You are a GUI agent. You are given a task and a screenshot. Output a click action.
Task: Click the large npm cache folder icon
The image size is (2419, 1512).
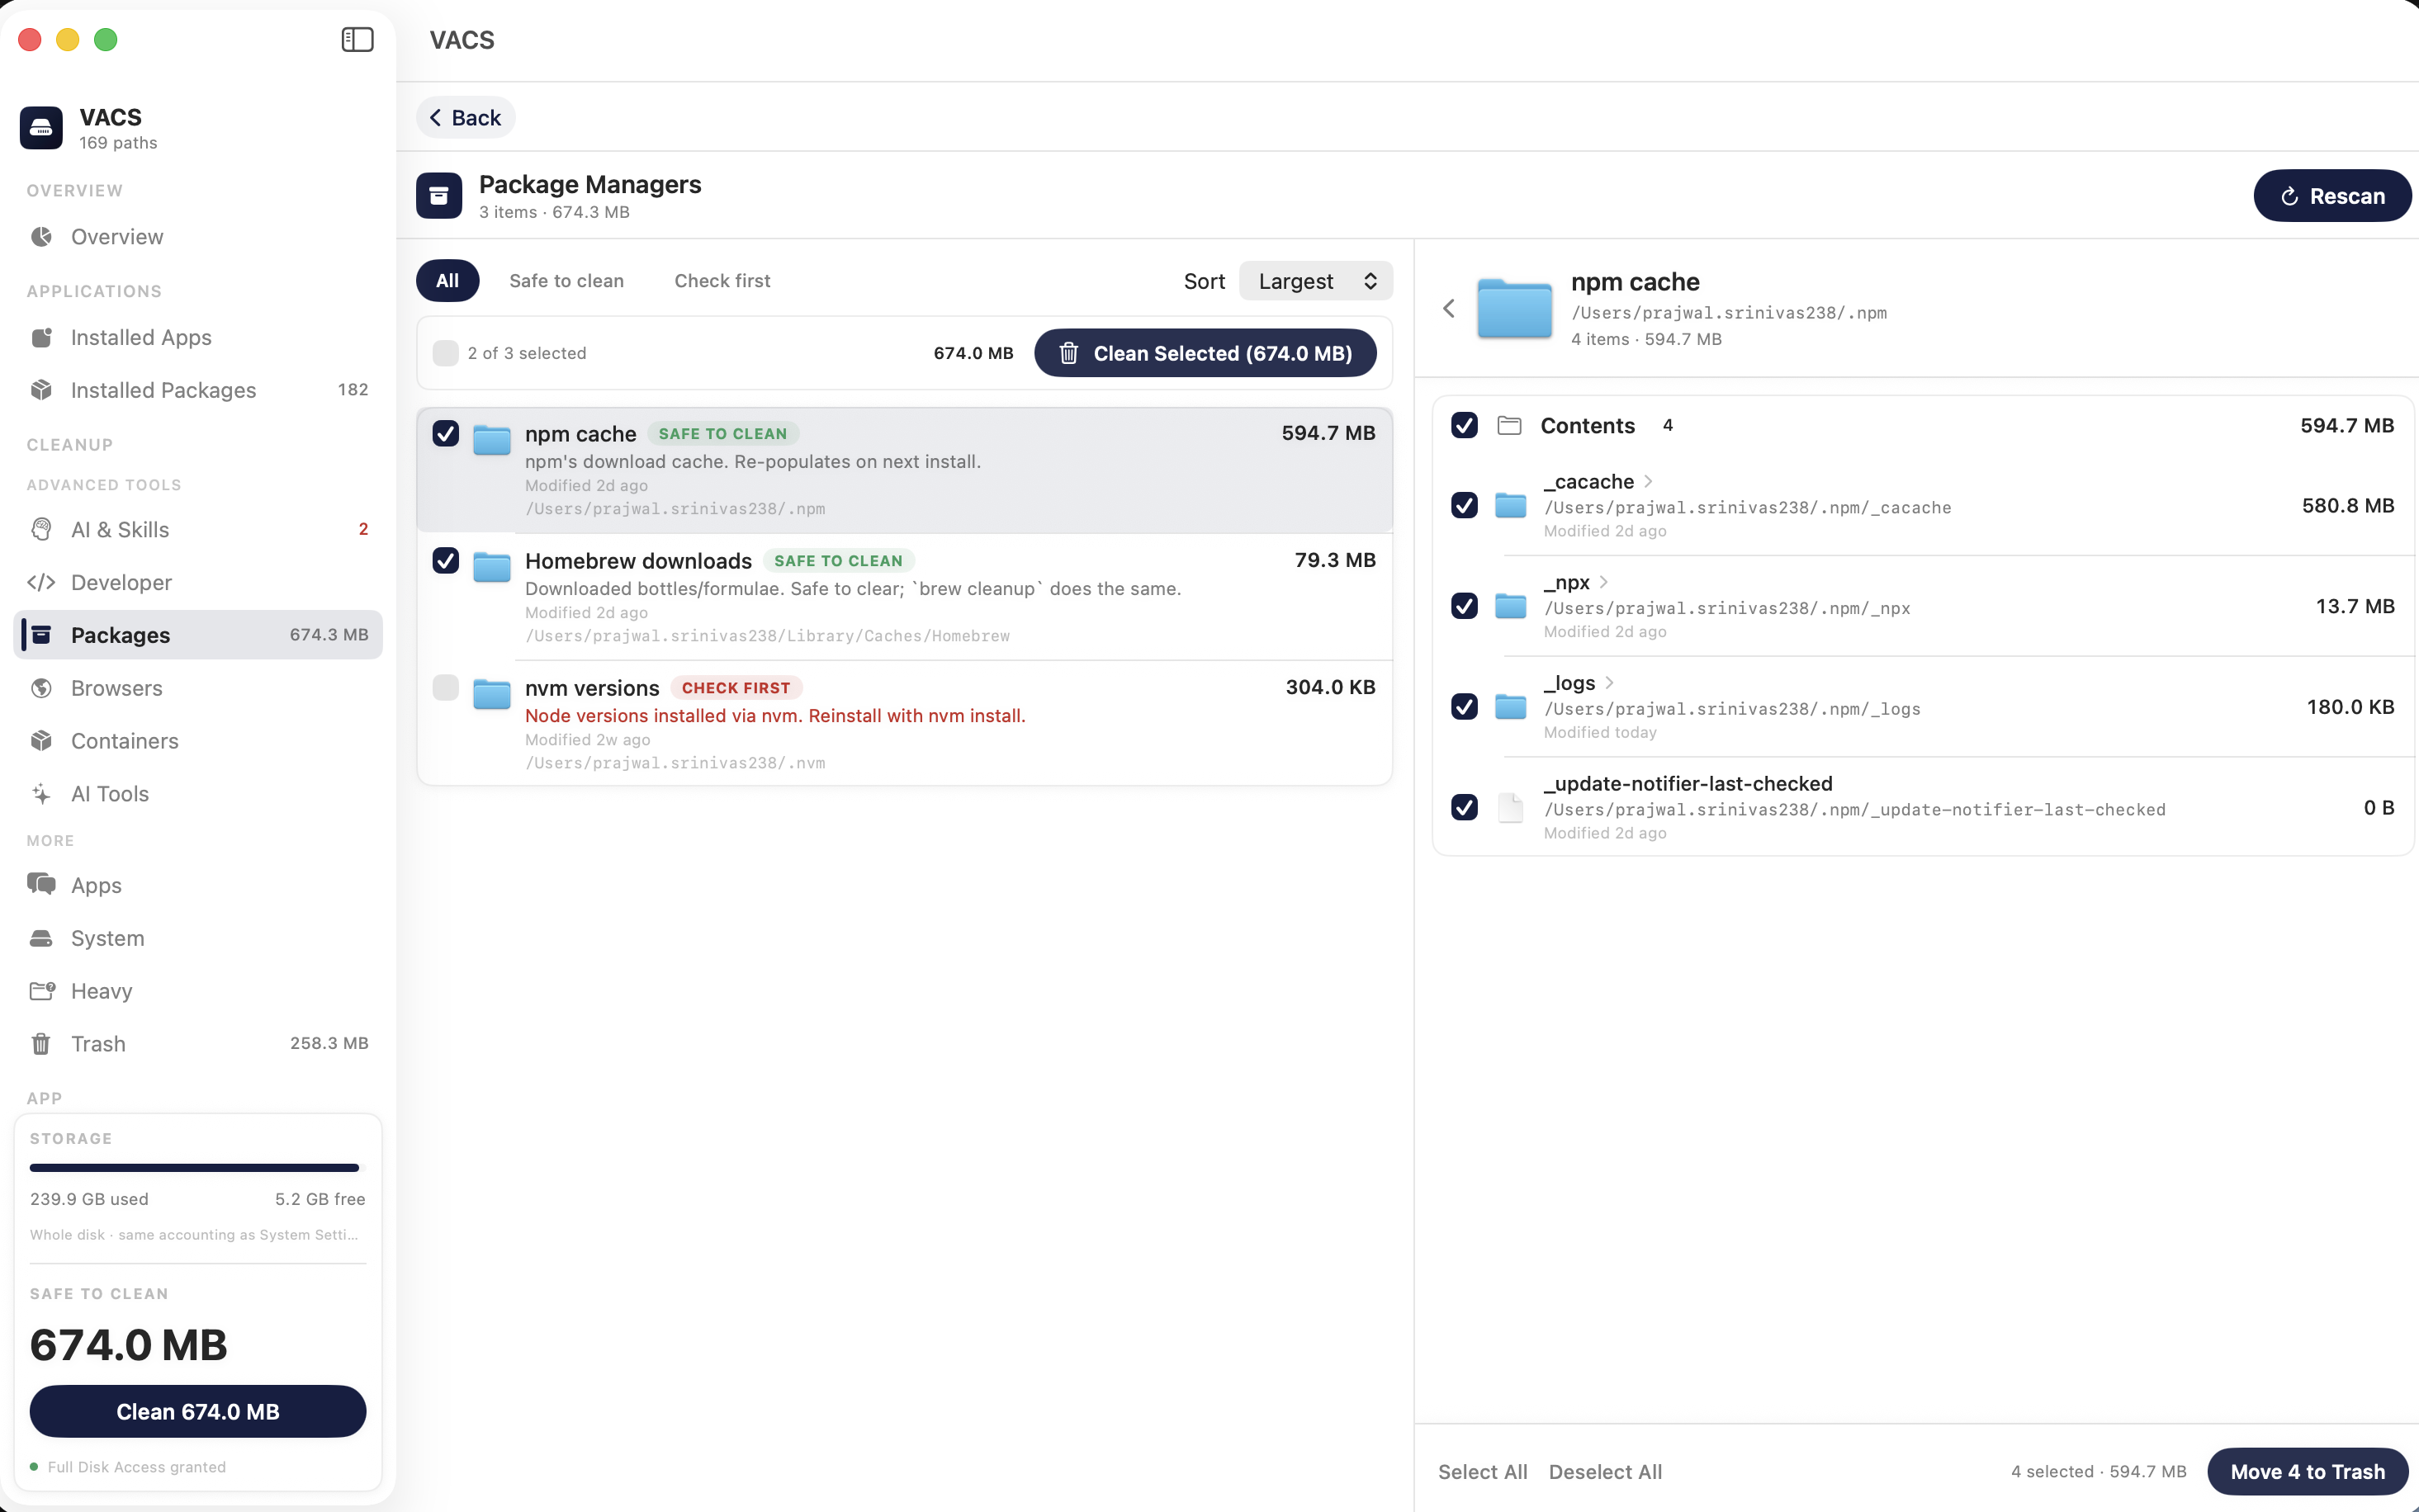coord(1514,309)
